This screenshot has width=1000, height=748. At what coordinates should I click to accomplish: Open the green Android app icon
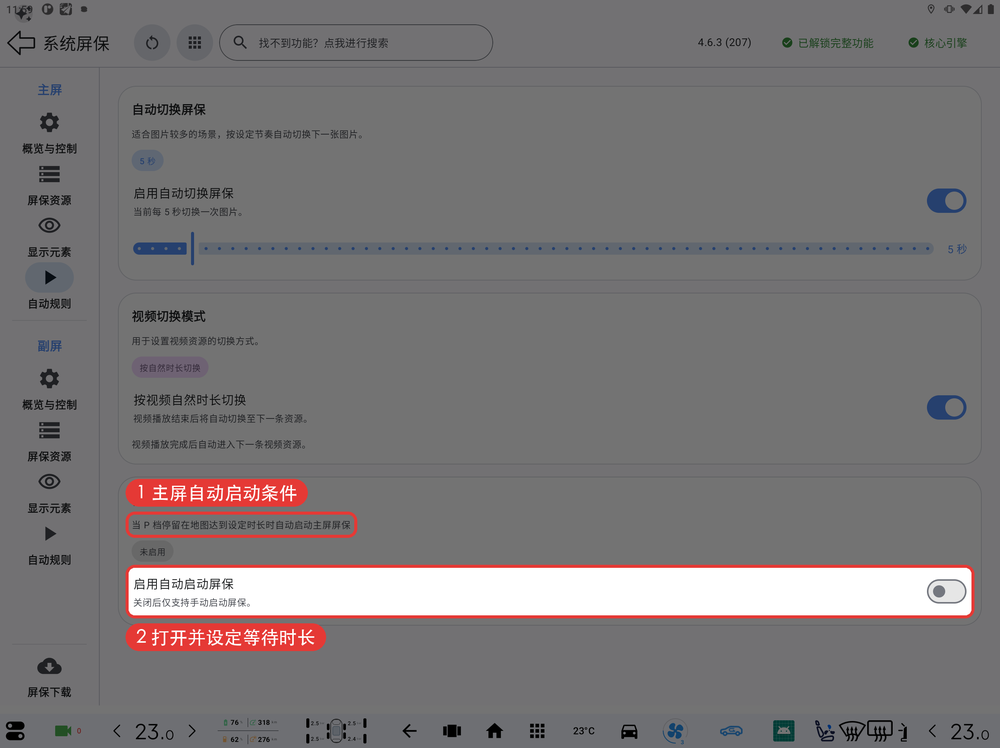tap(783, 731)
